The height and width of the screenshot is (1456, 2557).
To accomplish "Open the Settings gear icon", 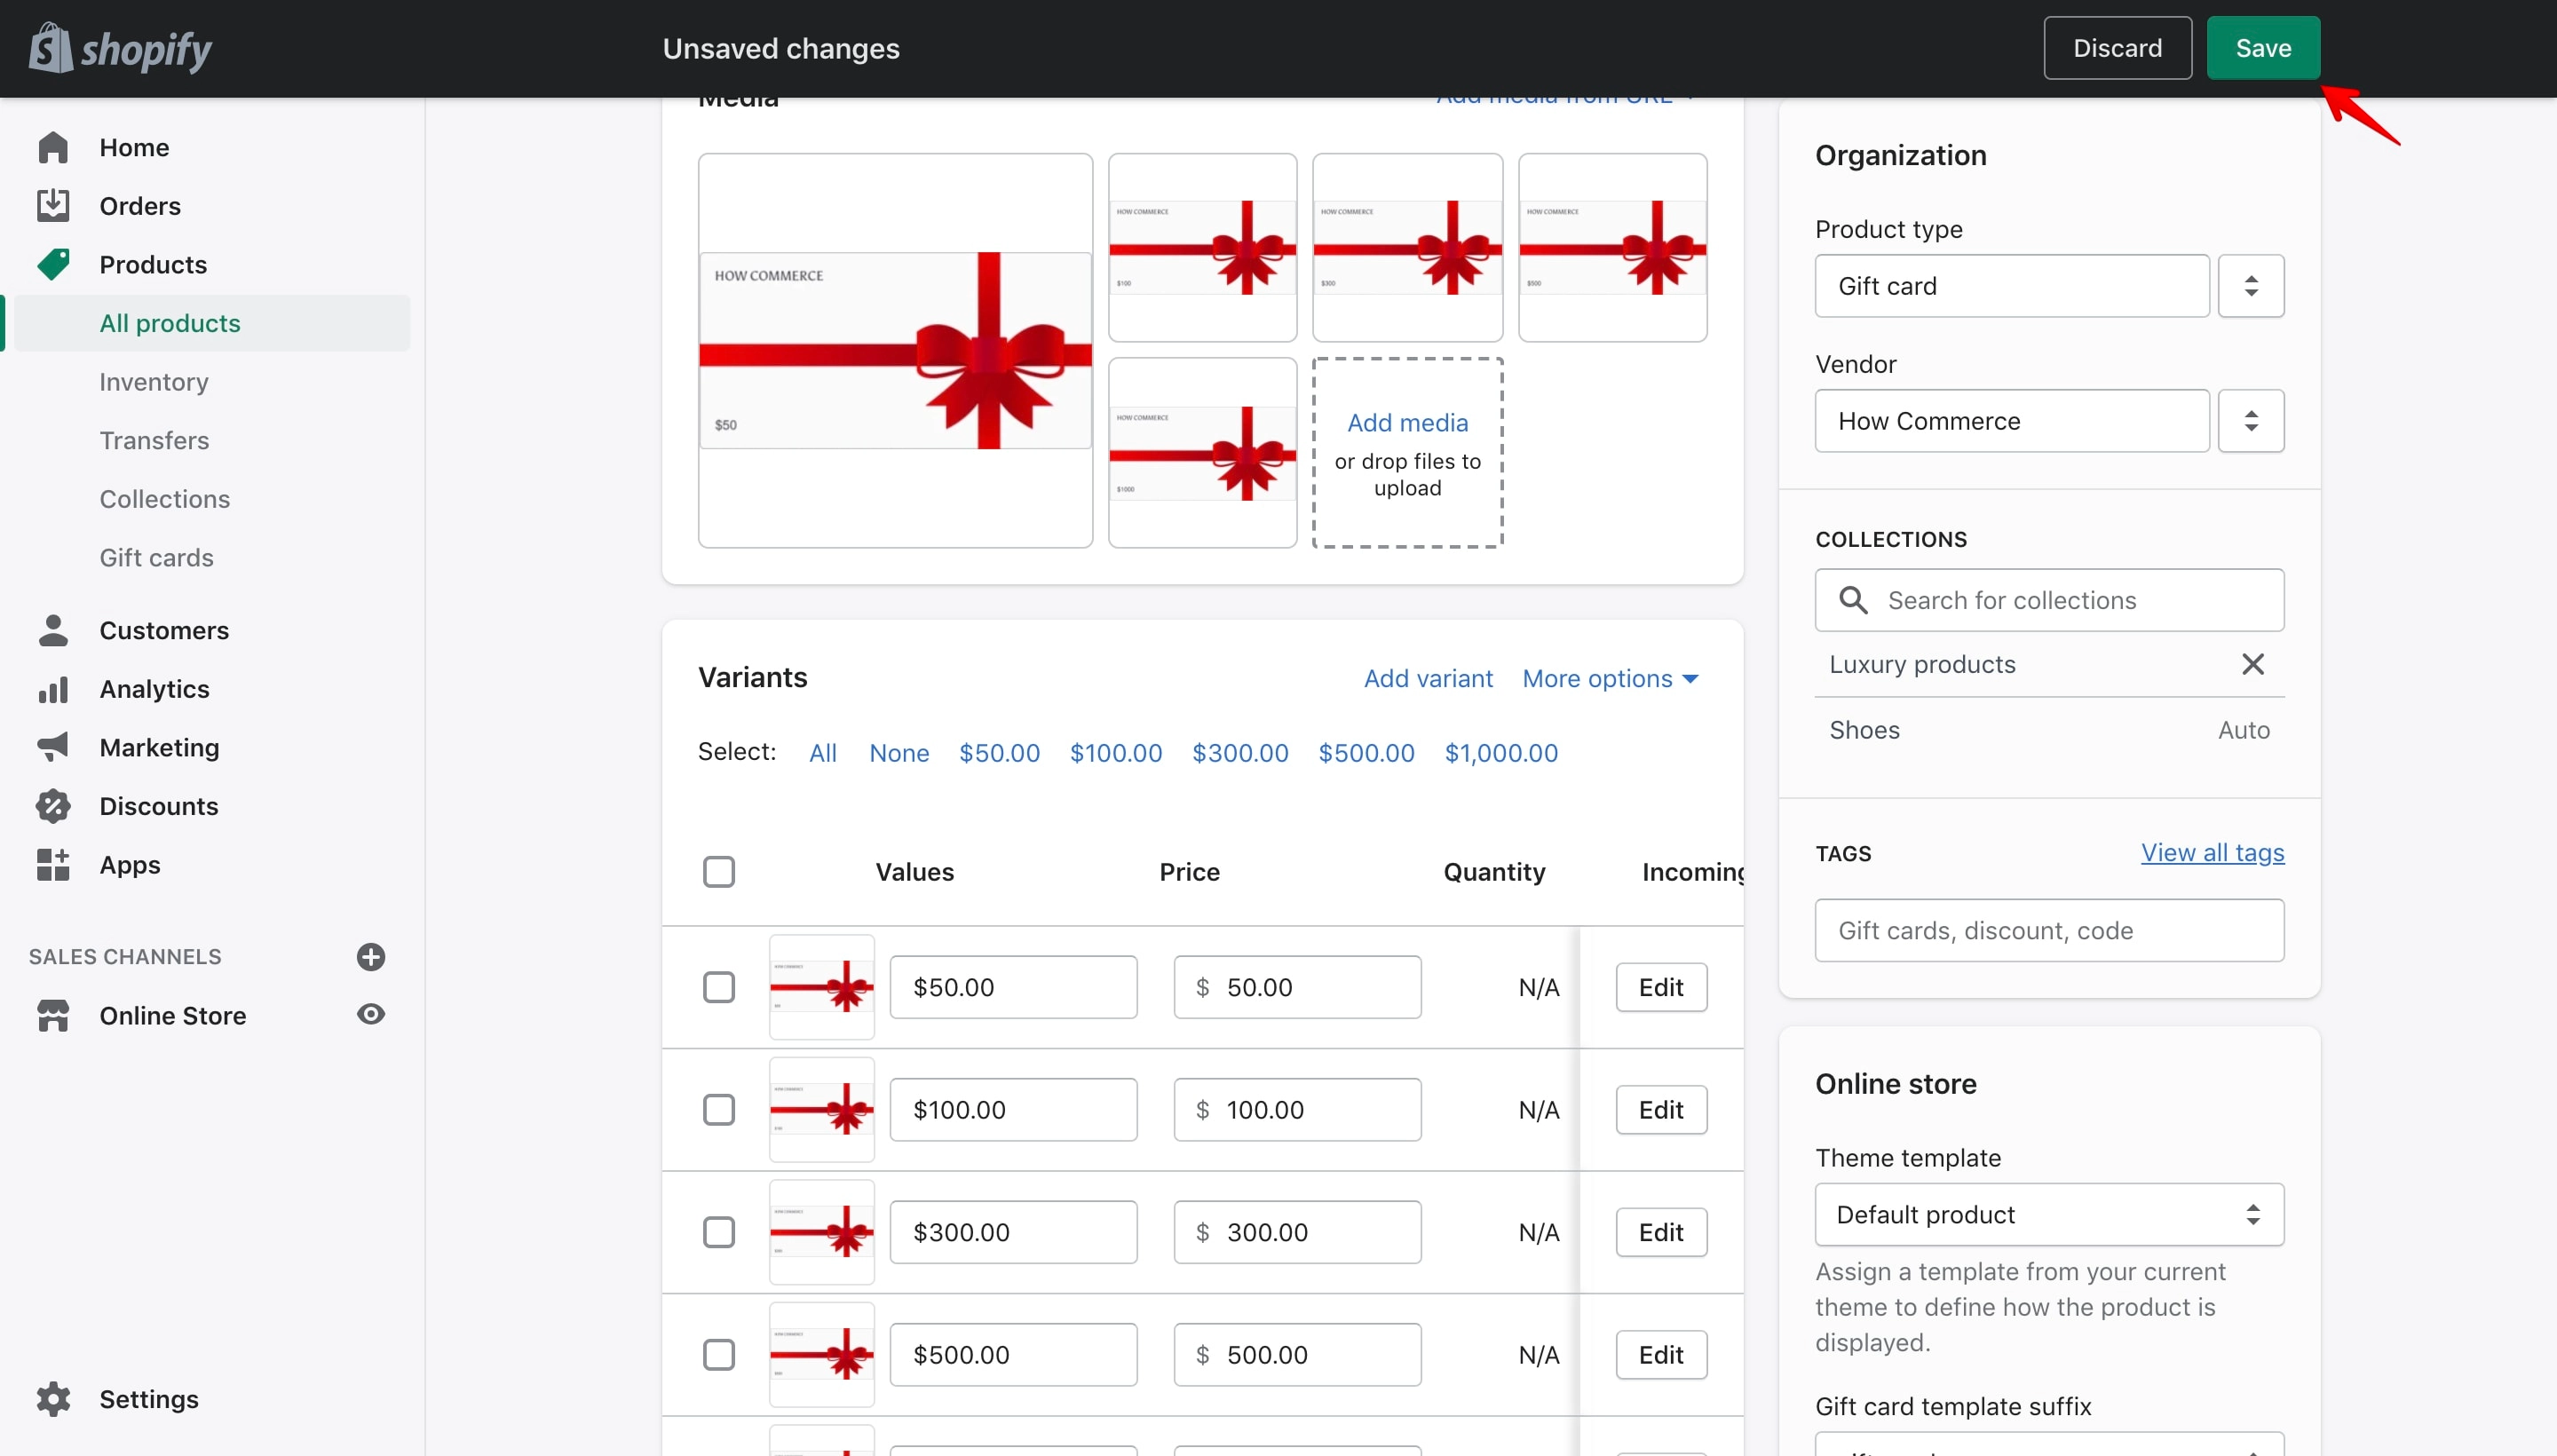I will pyautogui.click(x=53, y=1399).
